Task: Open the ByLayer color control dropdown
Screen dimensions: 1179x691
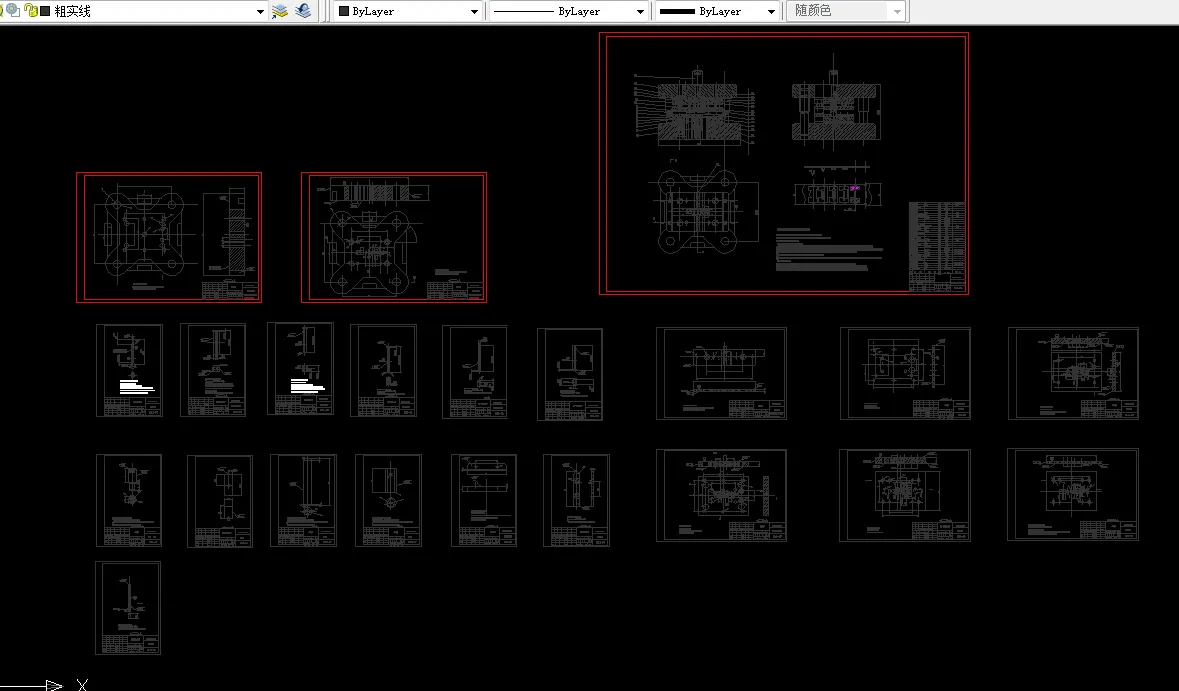Action: click(474, 11)
